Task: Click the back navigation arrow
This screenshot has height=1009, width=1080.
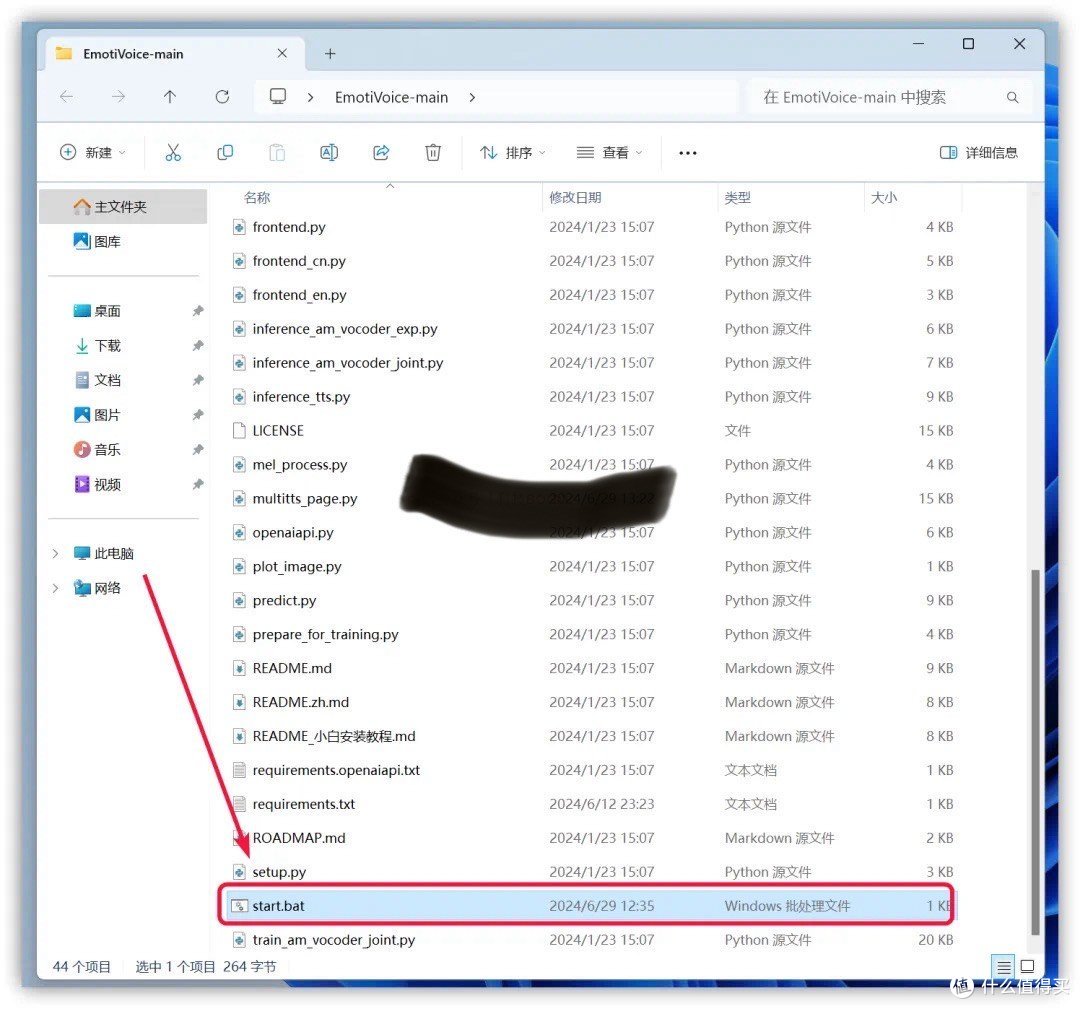Action: [66, 96]
